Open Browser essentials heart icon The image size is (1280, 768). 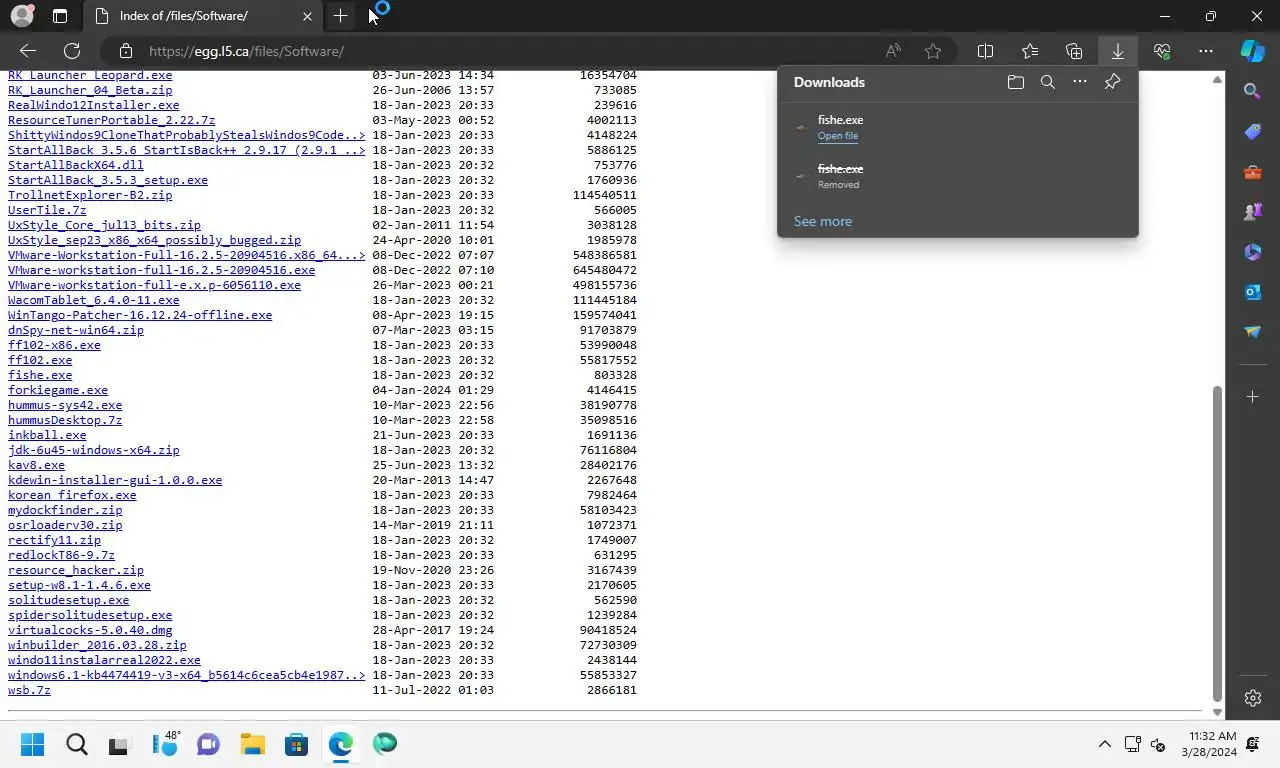click(1162, 51)
